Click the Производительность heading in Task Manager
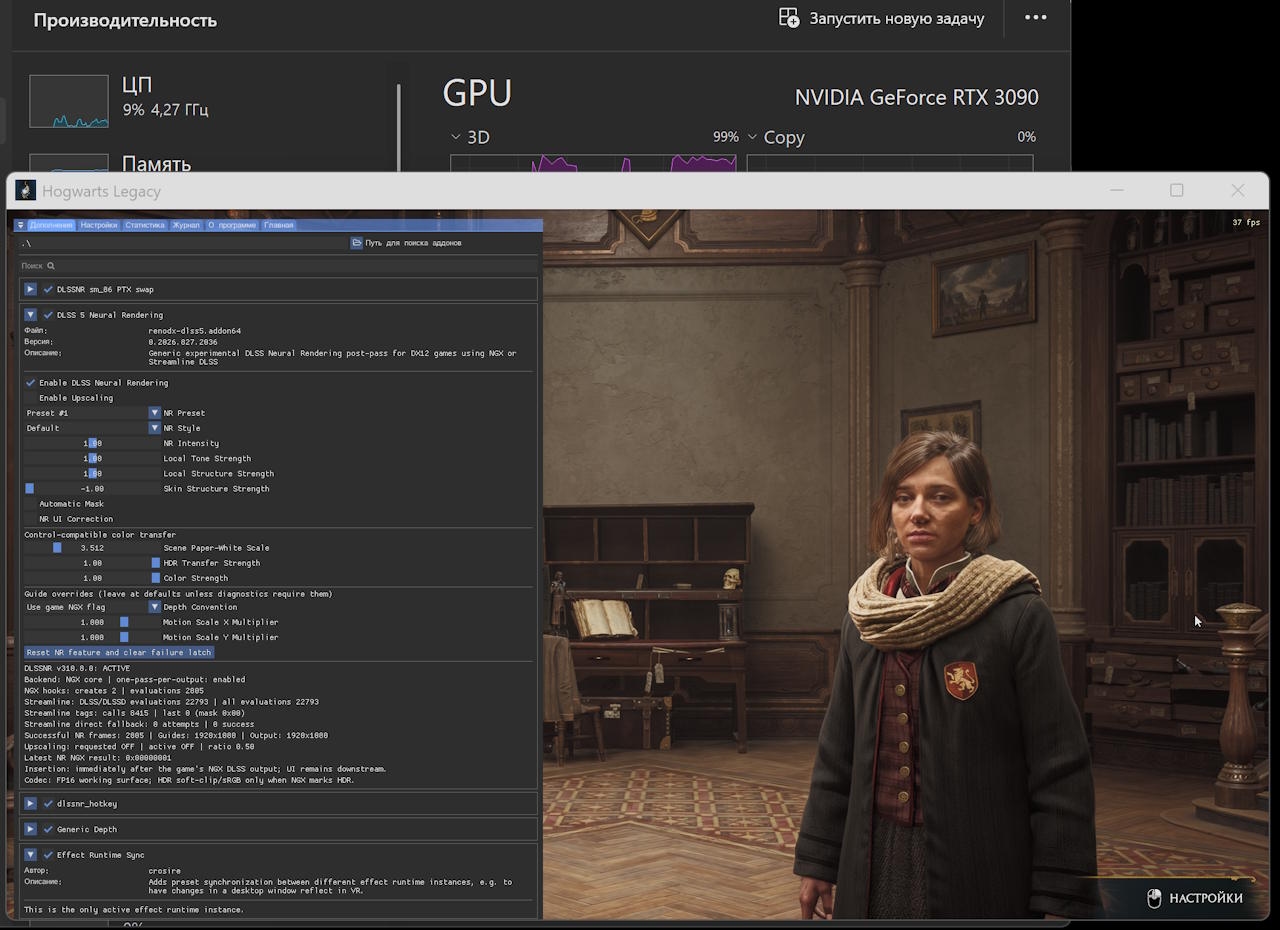The width and height of the screenshot is (1280, 930). click(125, 20)
